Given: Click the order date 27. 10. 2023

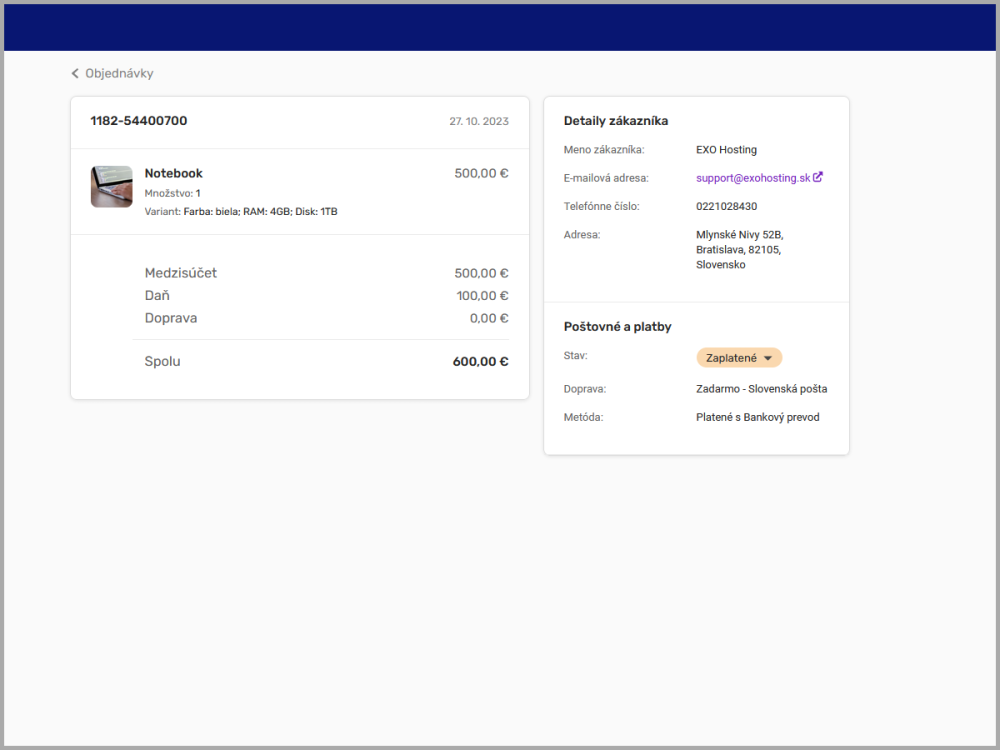Looking at the screenshot, I should [478, 122].
